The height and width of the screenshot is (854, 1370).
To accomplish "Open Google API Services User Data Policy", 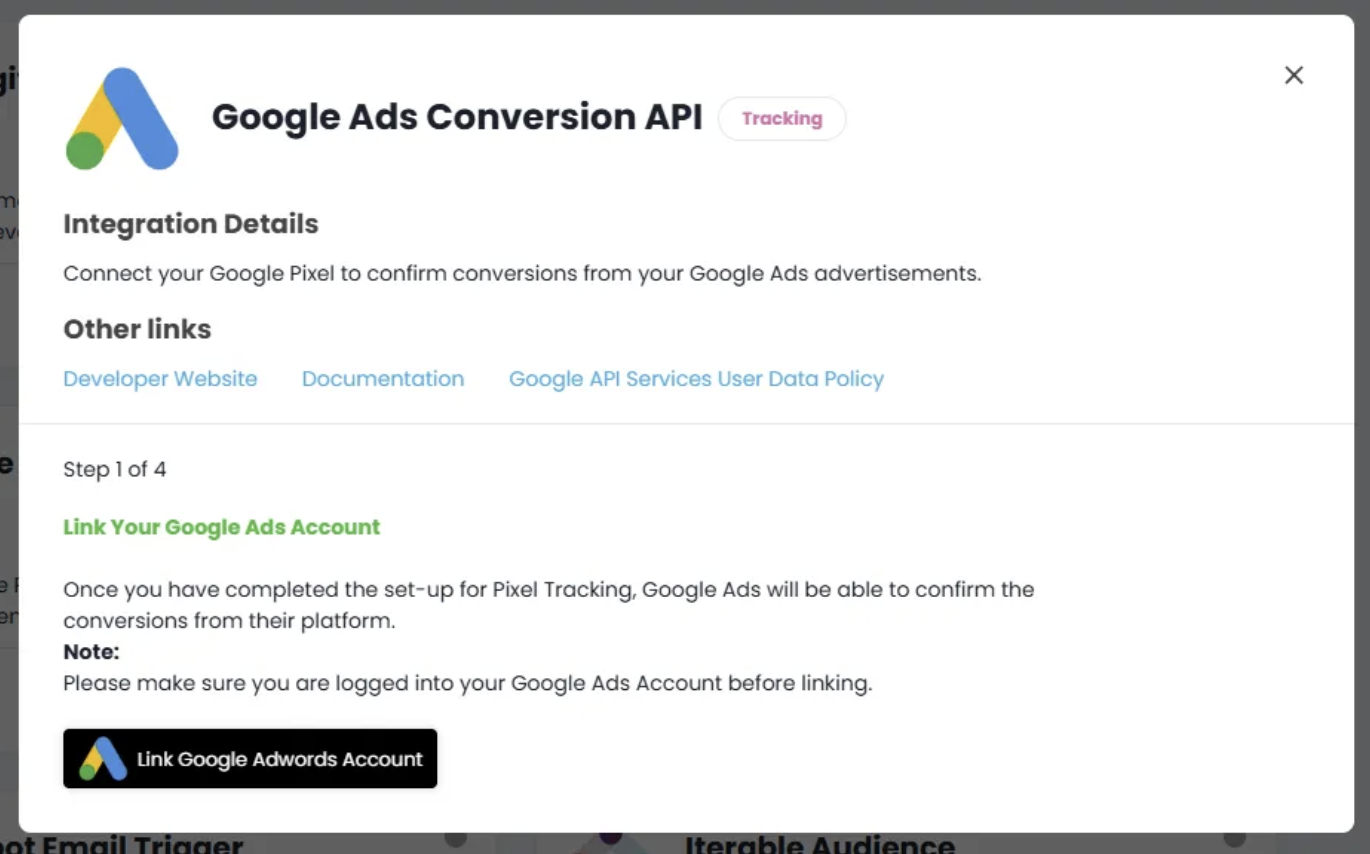I will pos(696,379).
